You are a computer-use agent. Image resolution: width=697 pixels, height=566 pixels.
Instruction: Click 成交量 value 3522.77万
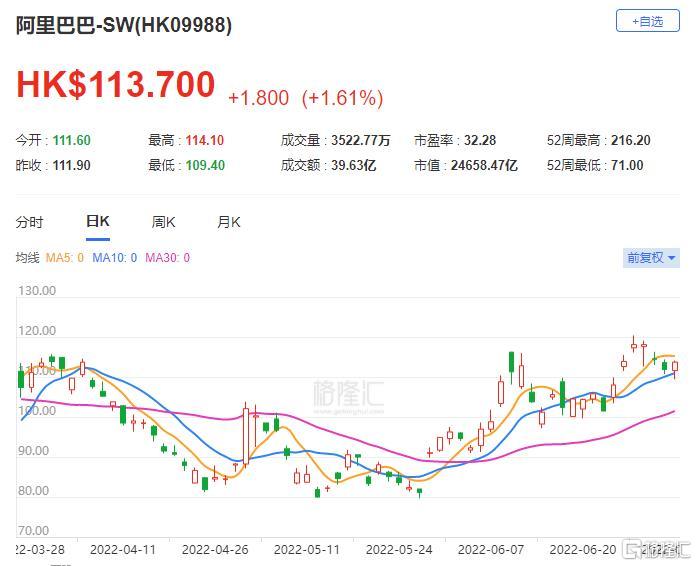(x=361, y=140)
